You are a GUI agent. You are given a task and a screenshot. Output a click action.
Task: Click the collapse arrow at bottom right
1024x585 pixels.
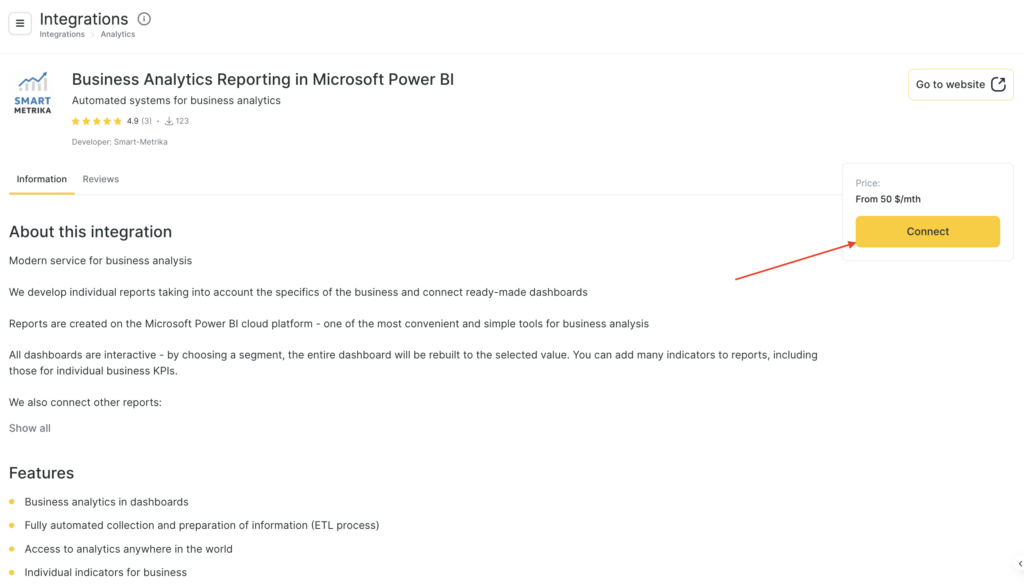(1019, 564)
